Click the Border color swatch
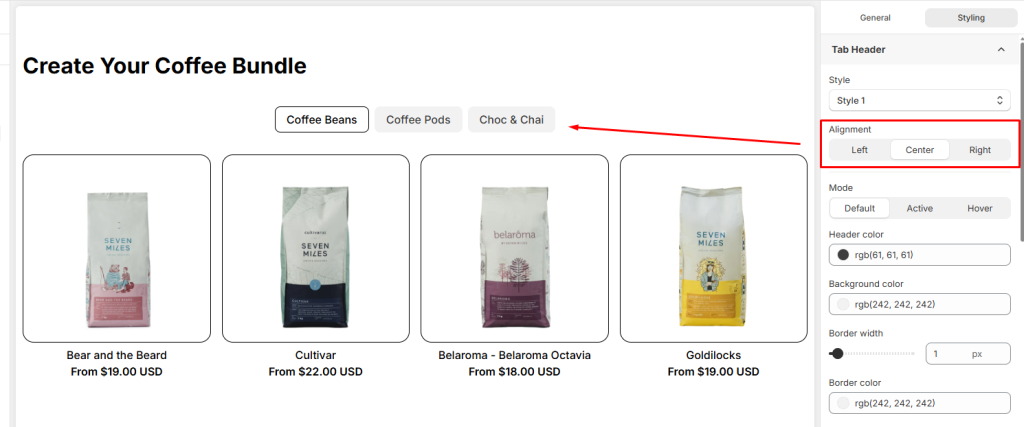 pos(843,403)
